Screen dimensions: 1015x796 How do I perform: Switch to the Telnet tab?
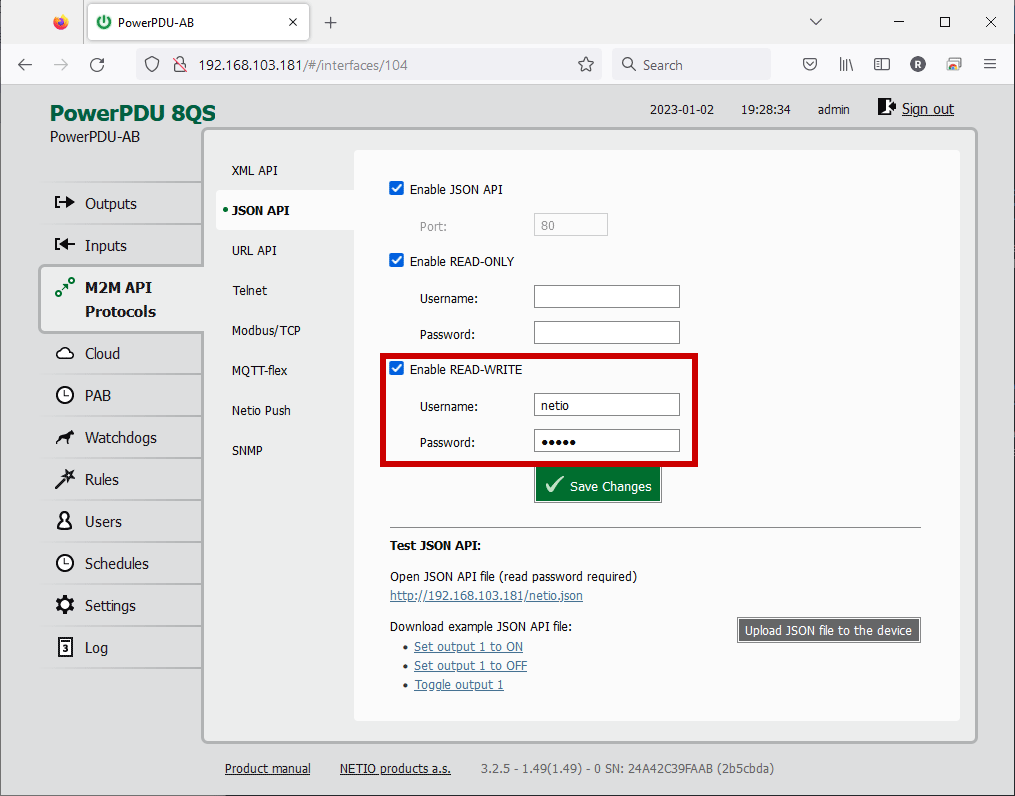click(x=249, y=291)
